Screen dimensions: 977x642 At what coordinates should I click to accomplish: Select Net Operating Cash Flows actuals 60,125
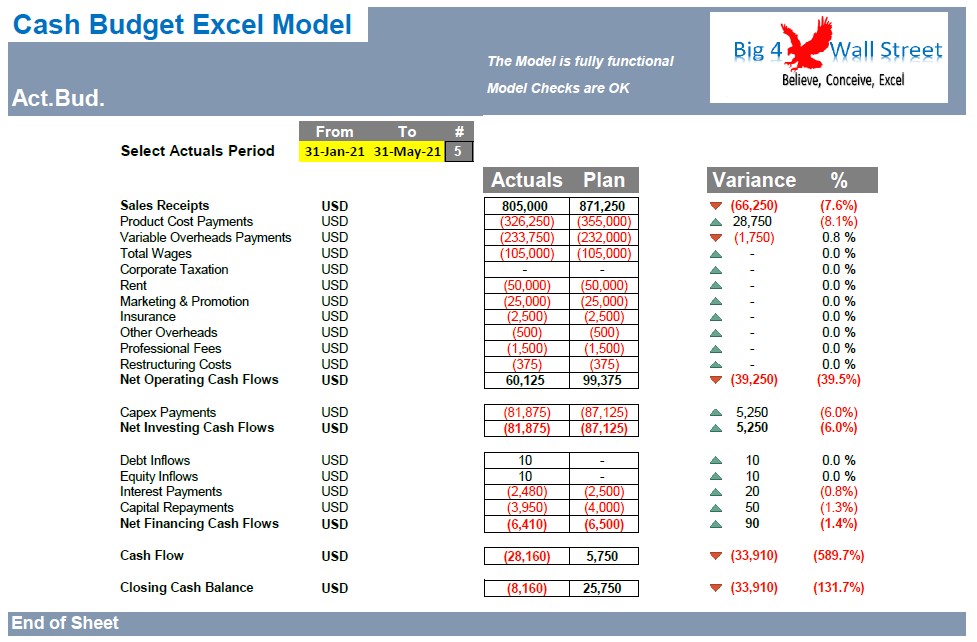coord(527,380)
